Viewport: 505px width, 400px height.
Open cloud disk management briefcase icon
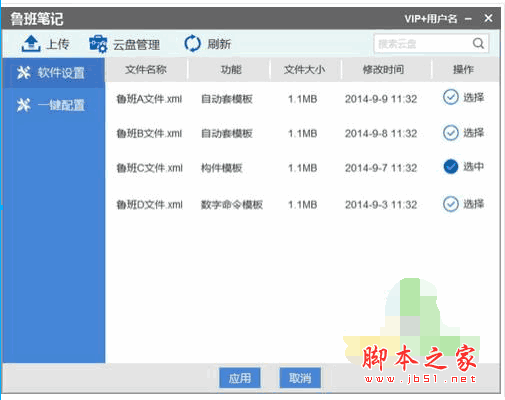pyautogui.click(x=98, y=44)
